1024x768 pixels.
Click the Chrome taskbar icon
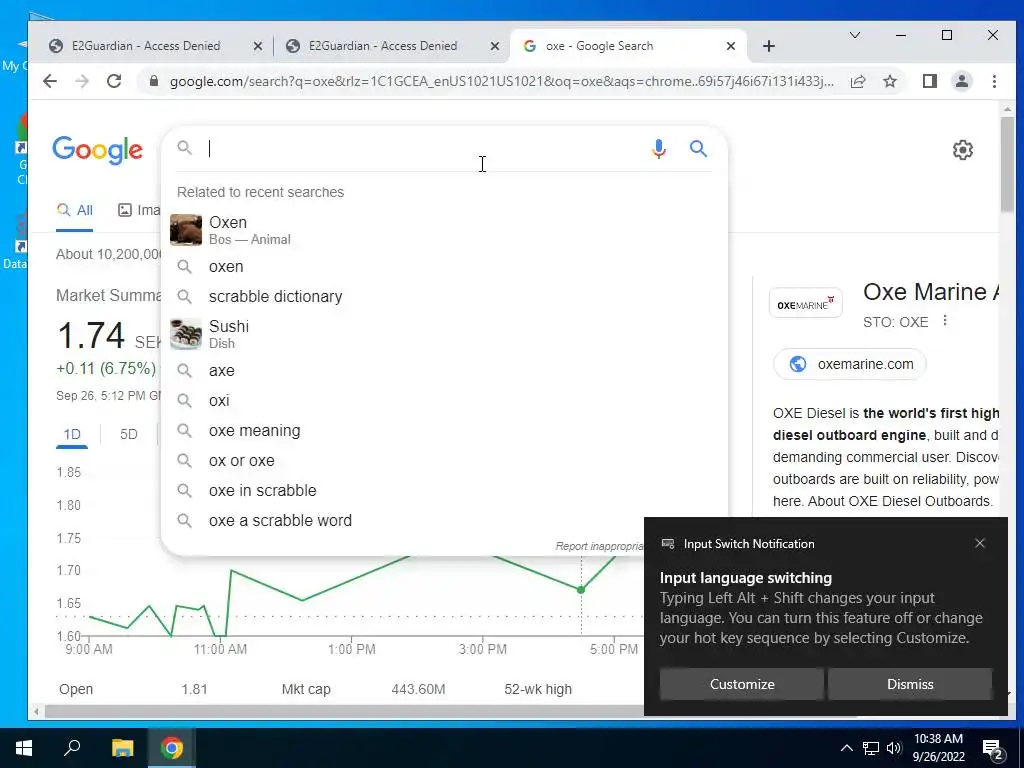[172, 748]
